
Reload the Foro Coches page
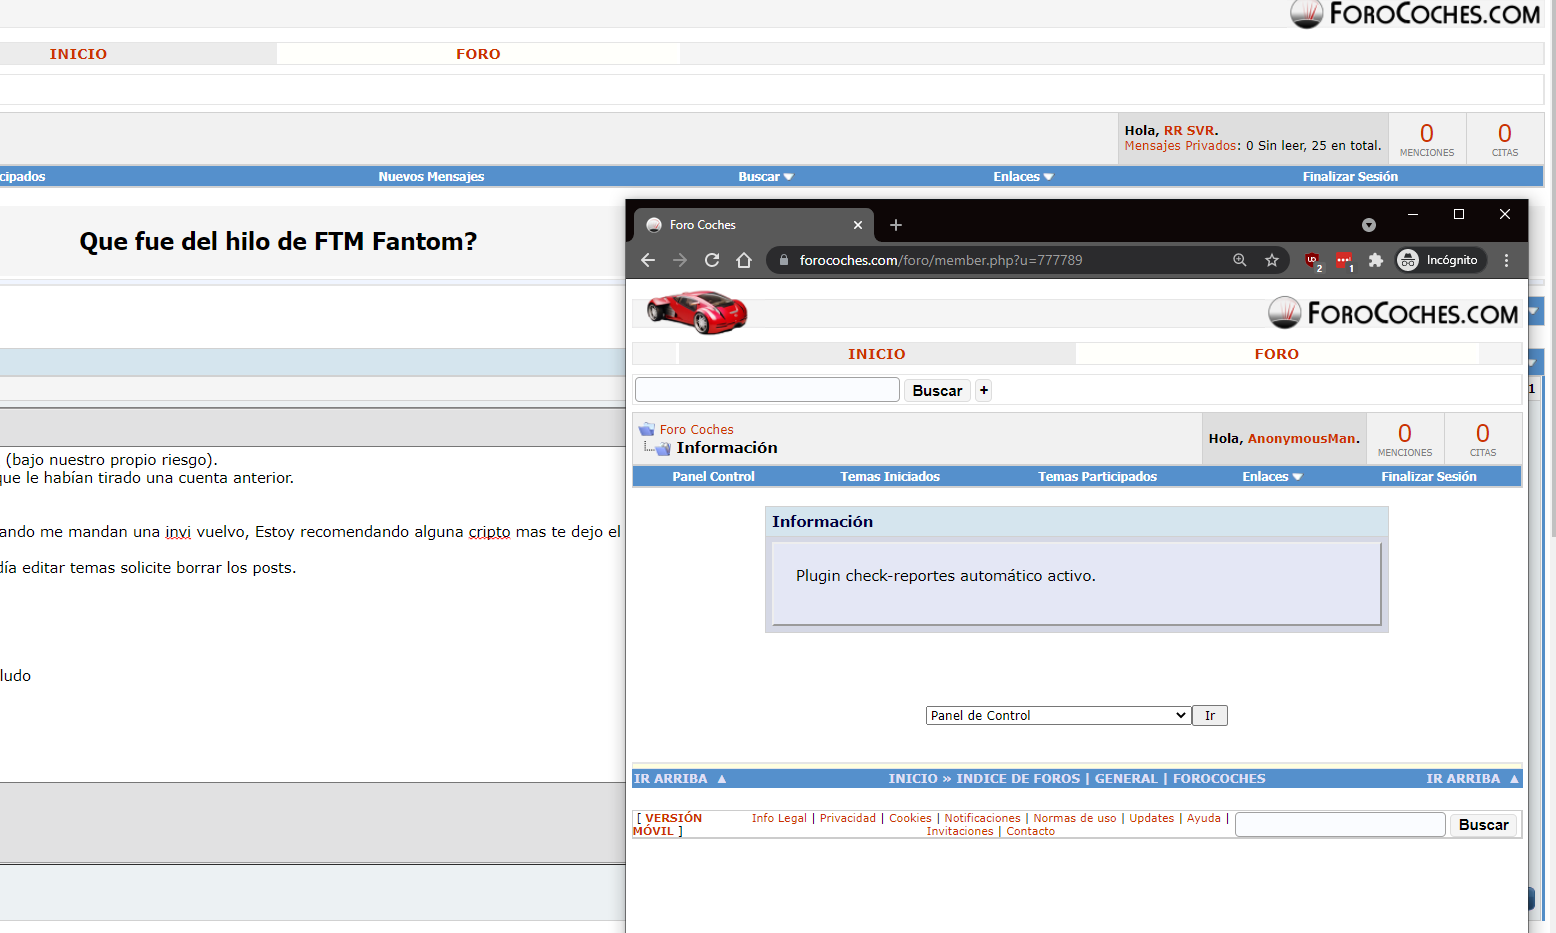pos(712,260)
